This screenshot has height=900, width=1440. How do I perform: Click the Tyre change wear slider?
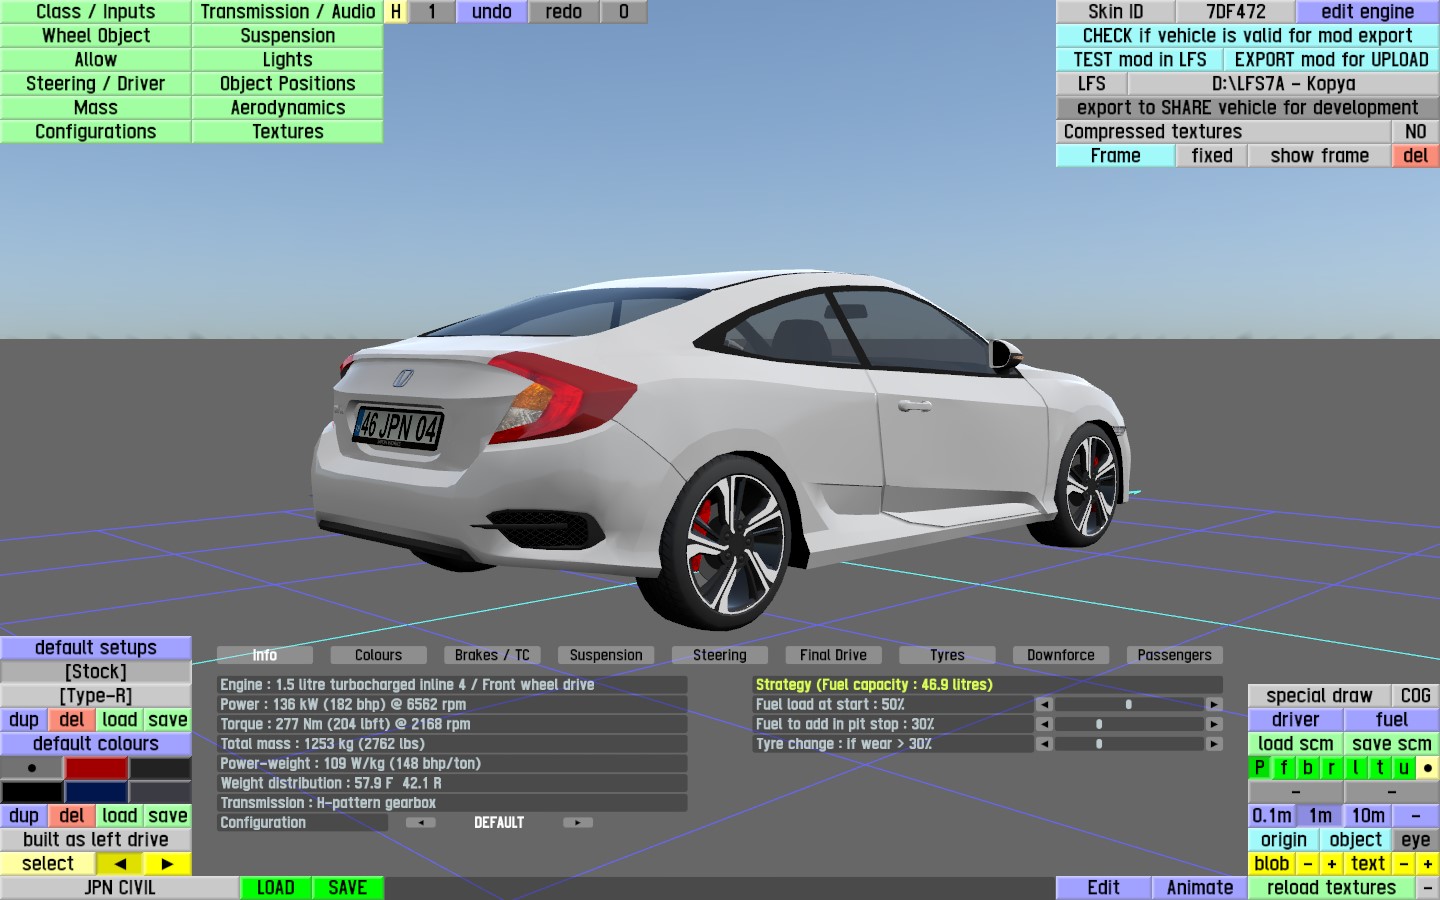point(1129,744)
